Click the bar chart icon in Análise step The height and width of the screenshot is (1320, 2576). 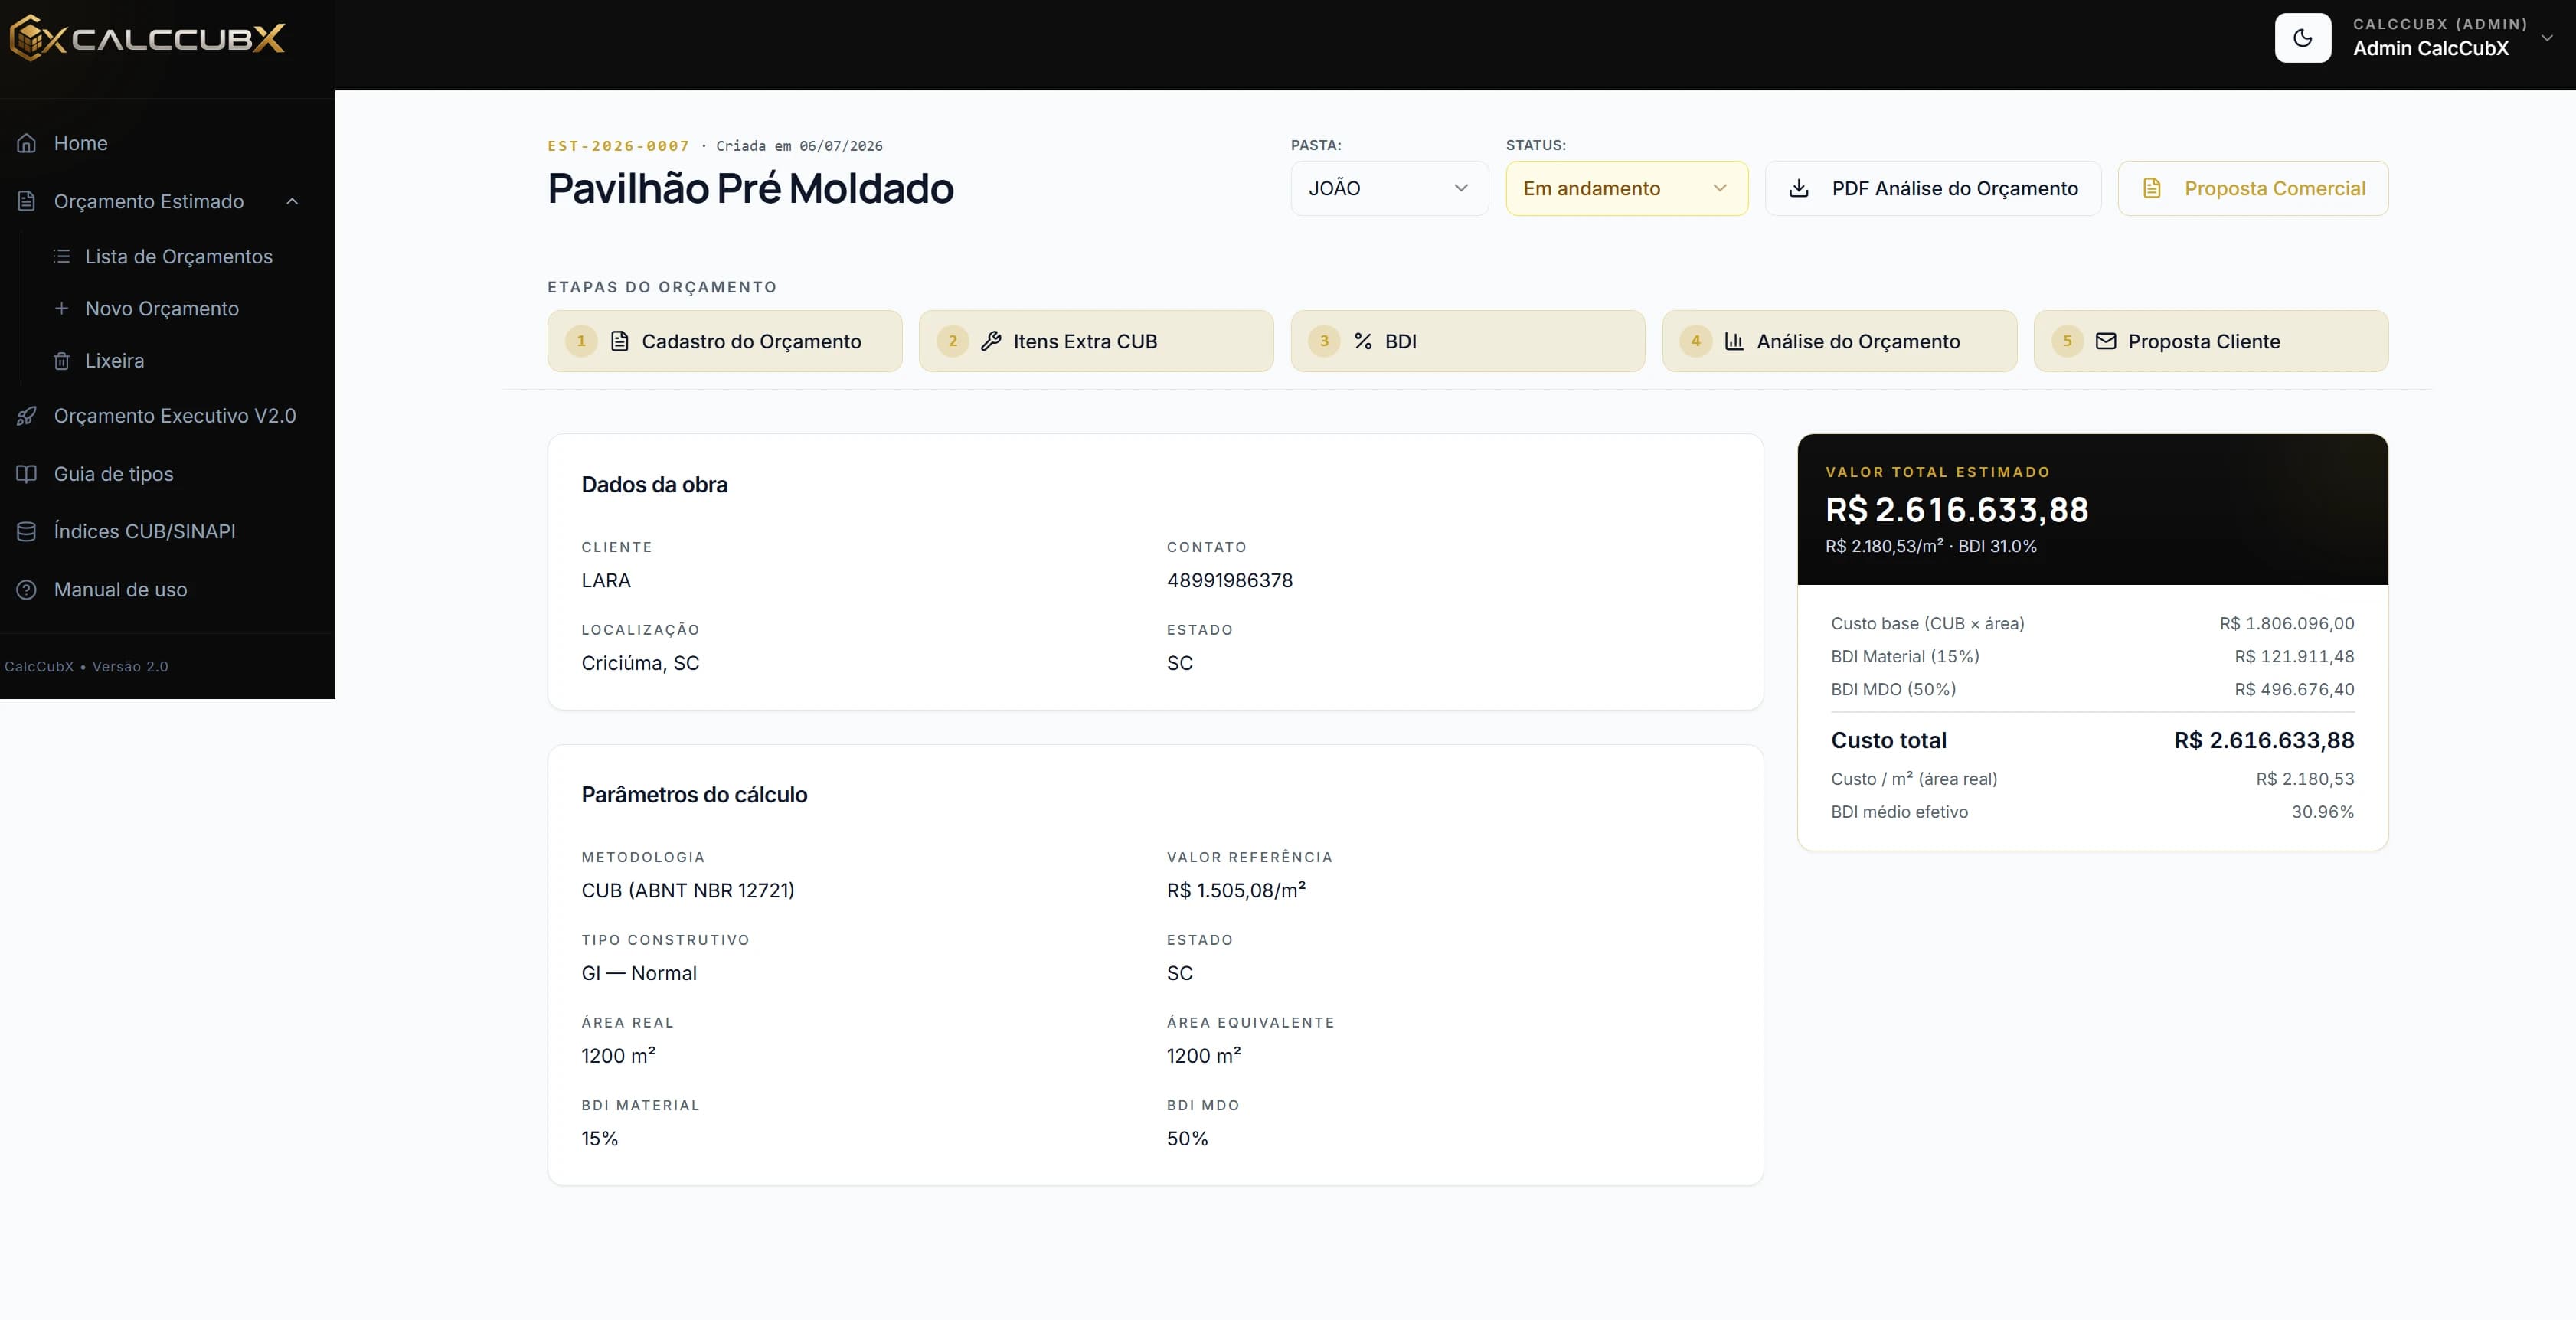coord(1734,341)
